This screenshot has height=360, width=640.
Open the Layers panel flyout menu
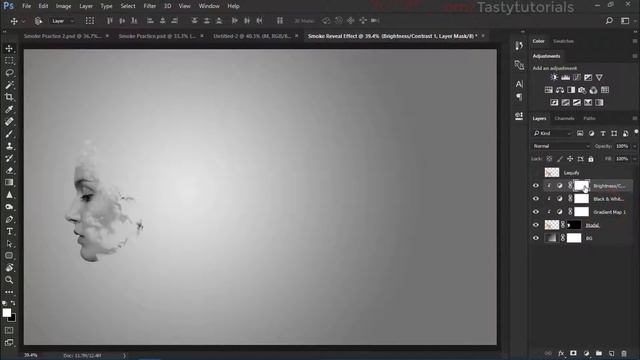[x=635, y=118]
